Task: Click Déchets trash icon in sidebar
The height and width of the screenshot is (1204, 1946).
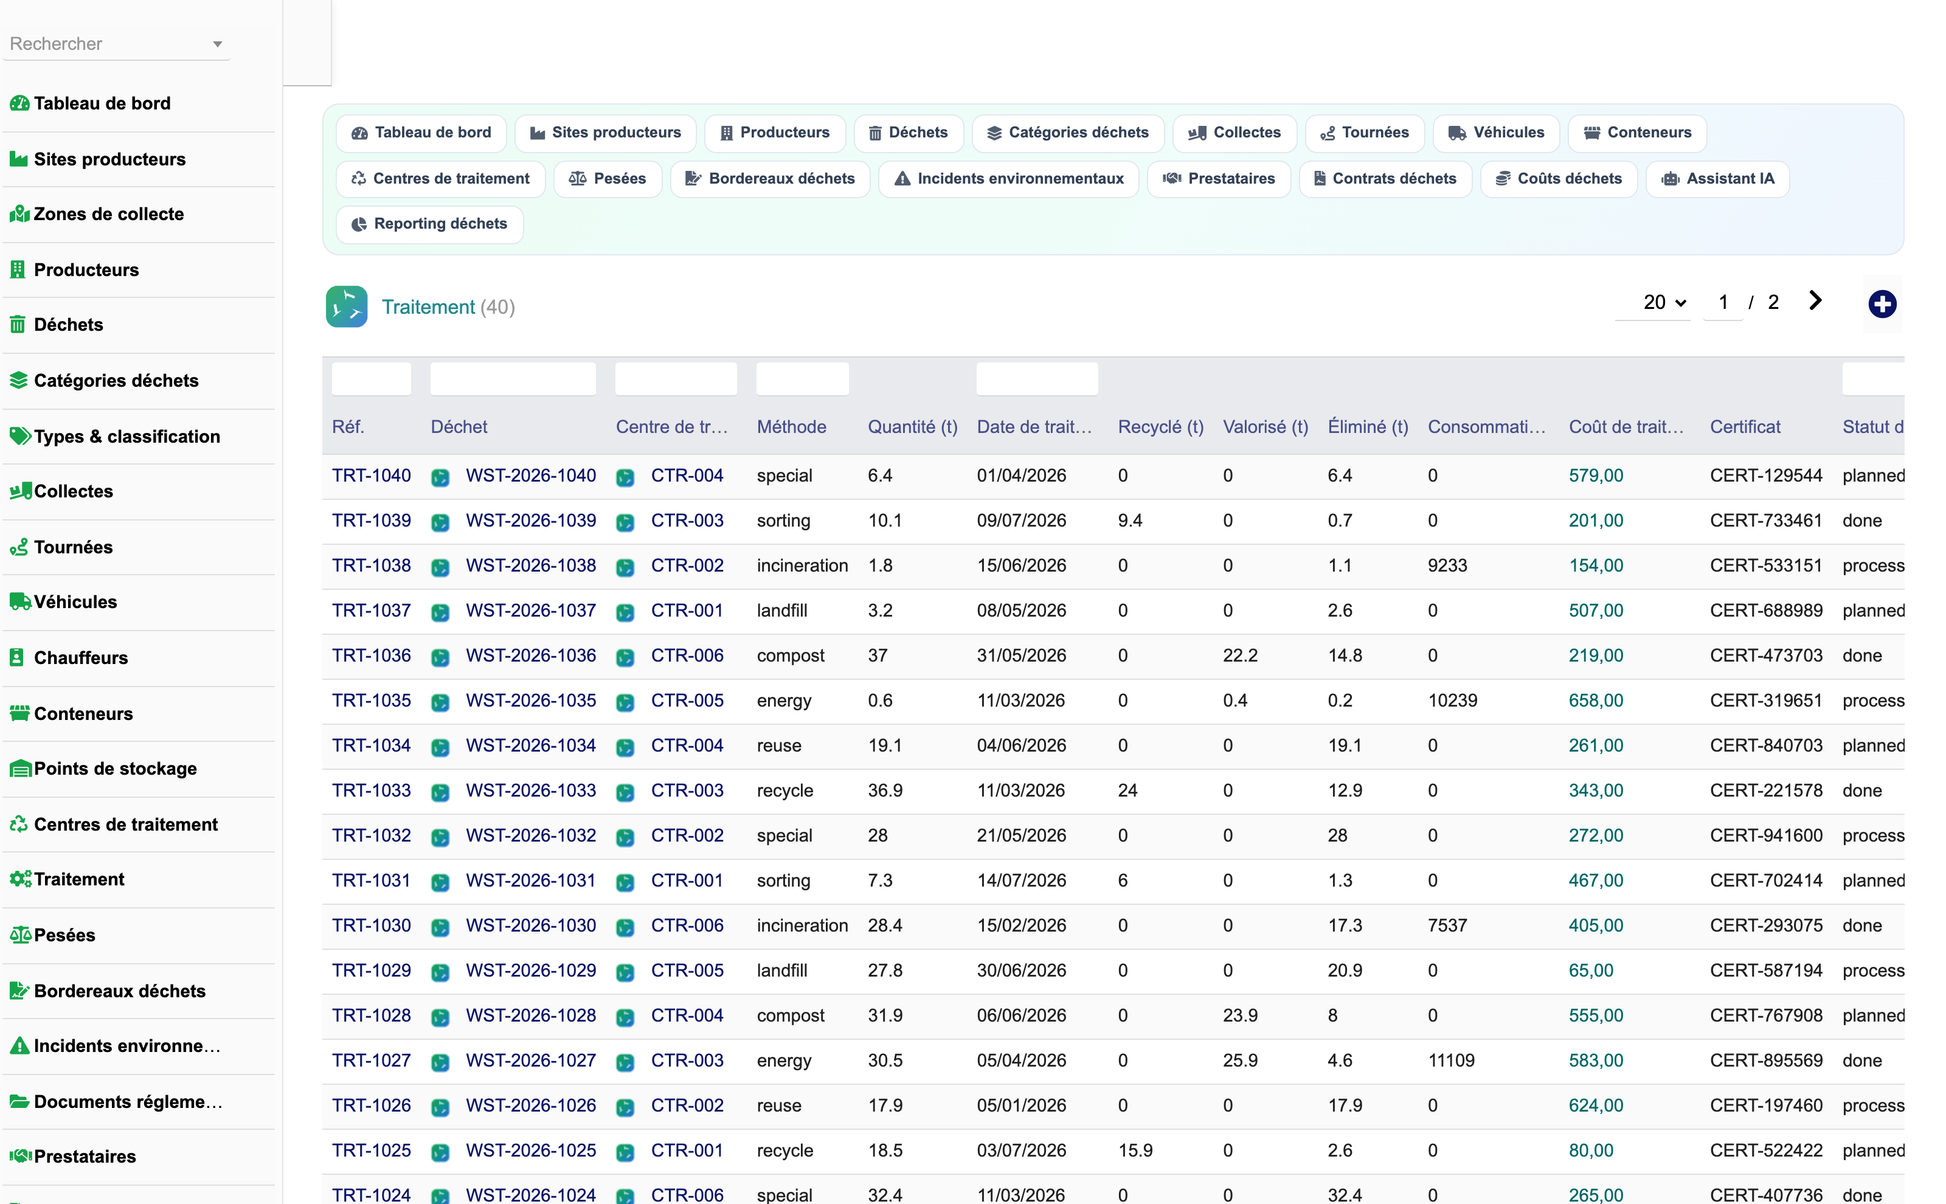Action: [18, 325]
